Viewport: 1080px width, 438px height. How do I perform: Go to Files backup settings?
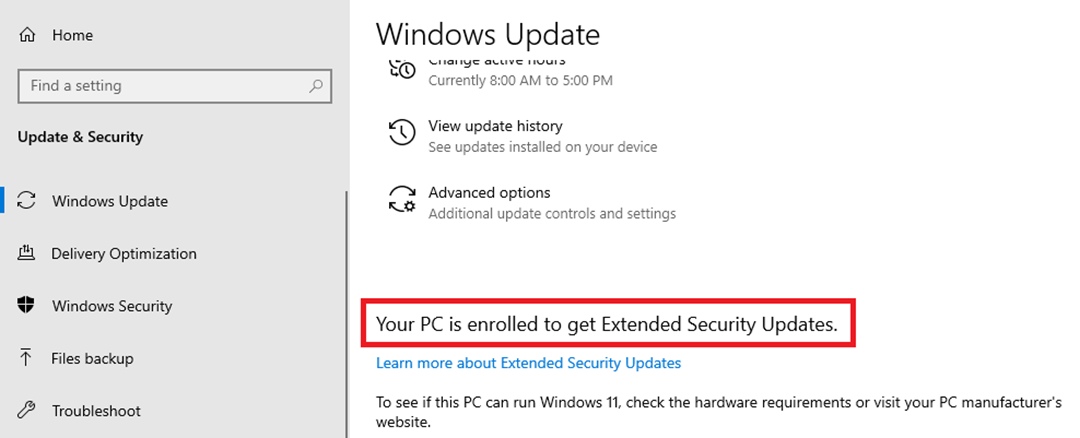point(92,358)
